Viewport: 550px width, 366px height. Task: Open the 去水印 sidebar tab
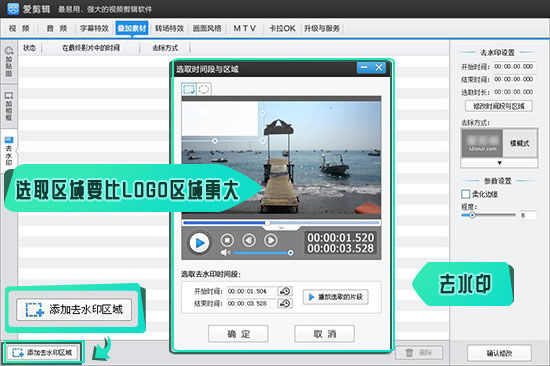(x=9, y=151)
